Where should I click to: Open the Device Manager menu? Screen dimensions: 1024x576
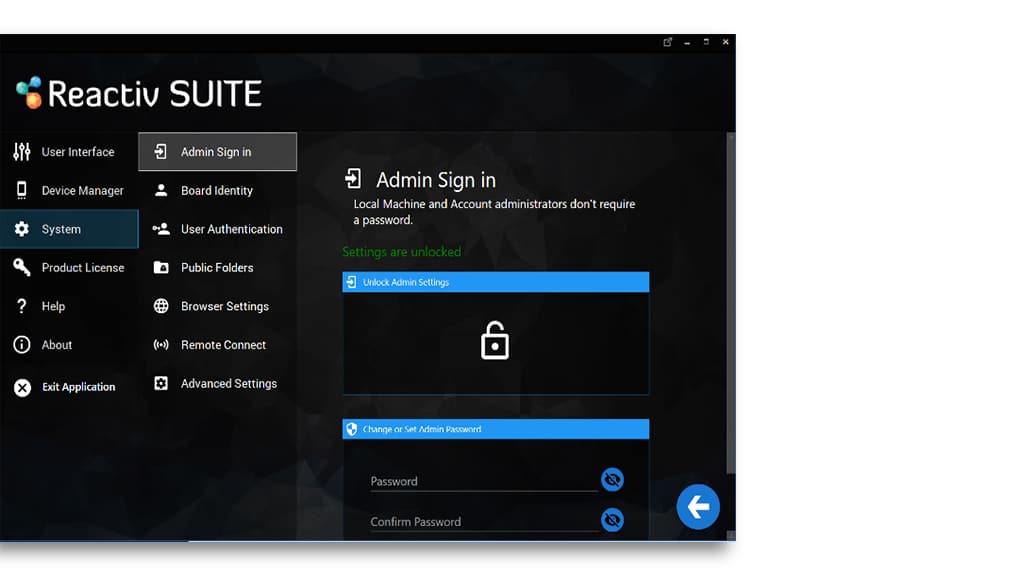click(69, 190)
